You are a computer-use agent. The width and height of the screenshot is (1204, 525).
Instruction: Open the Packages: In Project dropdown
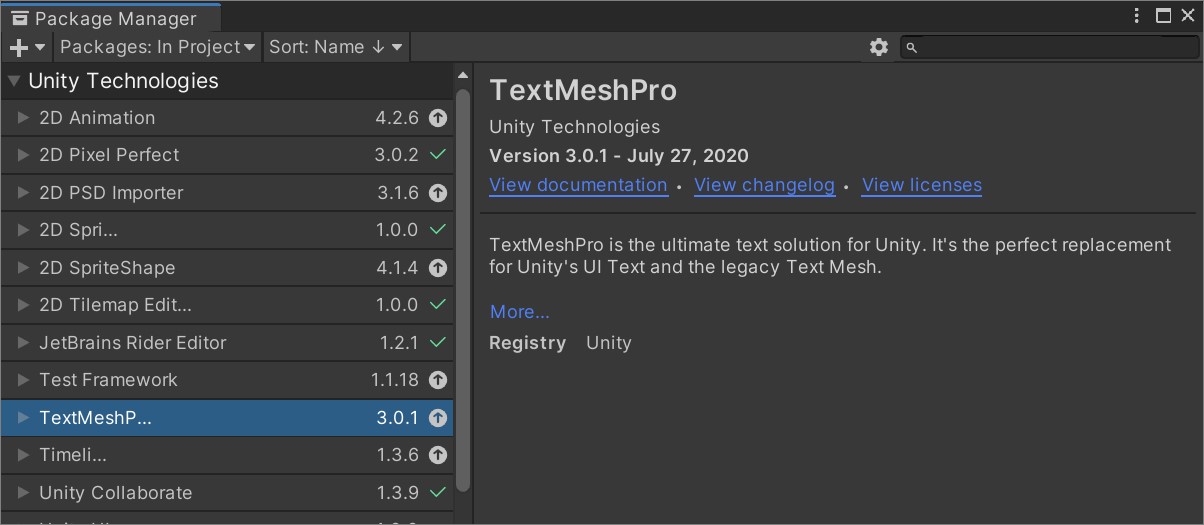pyautogui.click(x=157, y=47)
